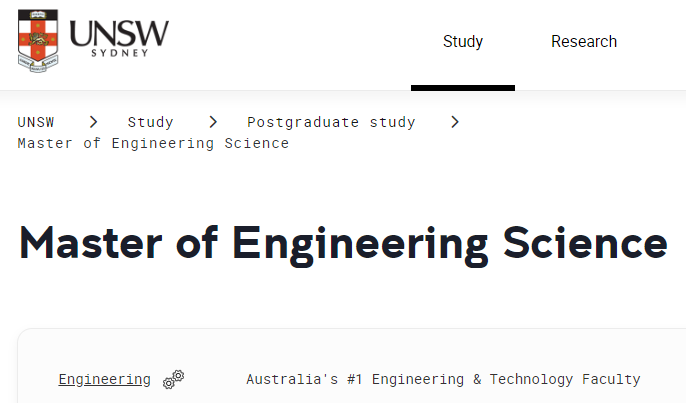Go to the UNSW breadcrumb link
This screenshot has width=686, height=403.
(x=36, y=122)
